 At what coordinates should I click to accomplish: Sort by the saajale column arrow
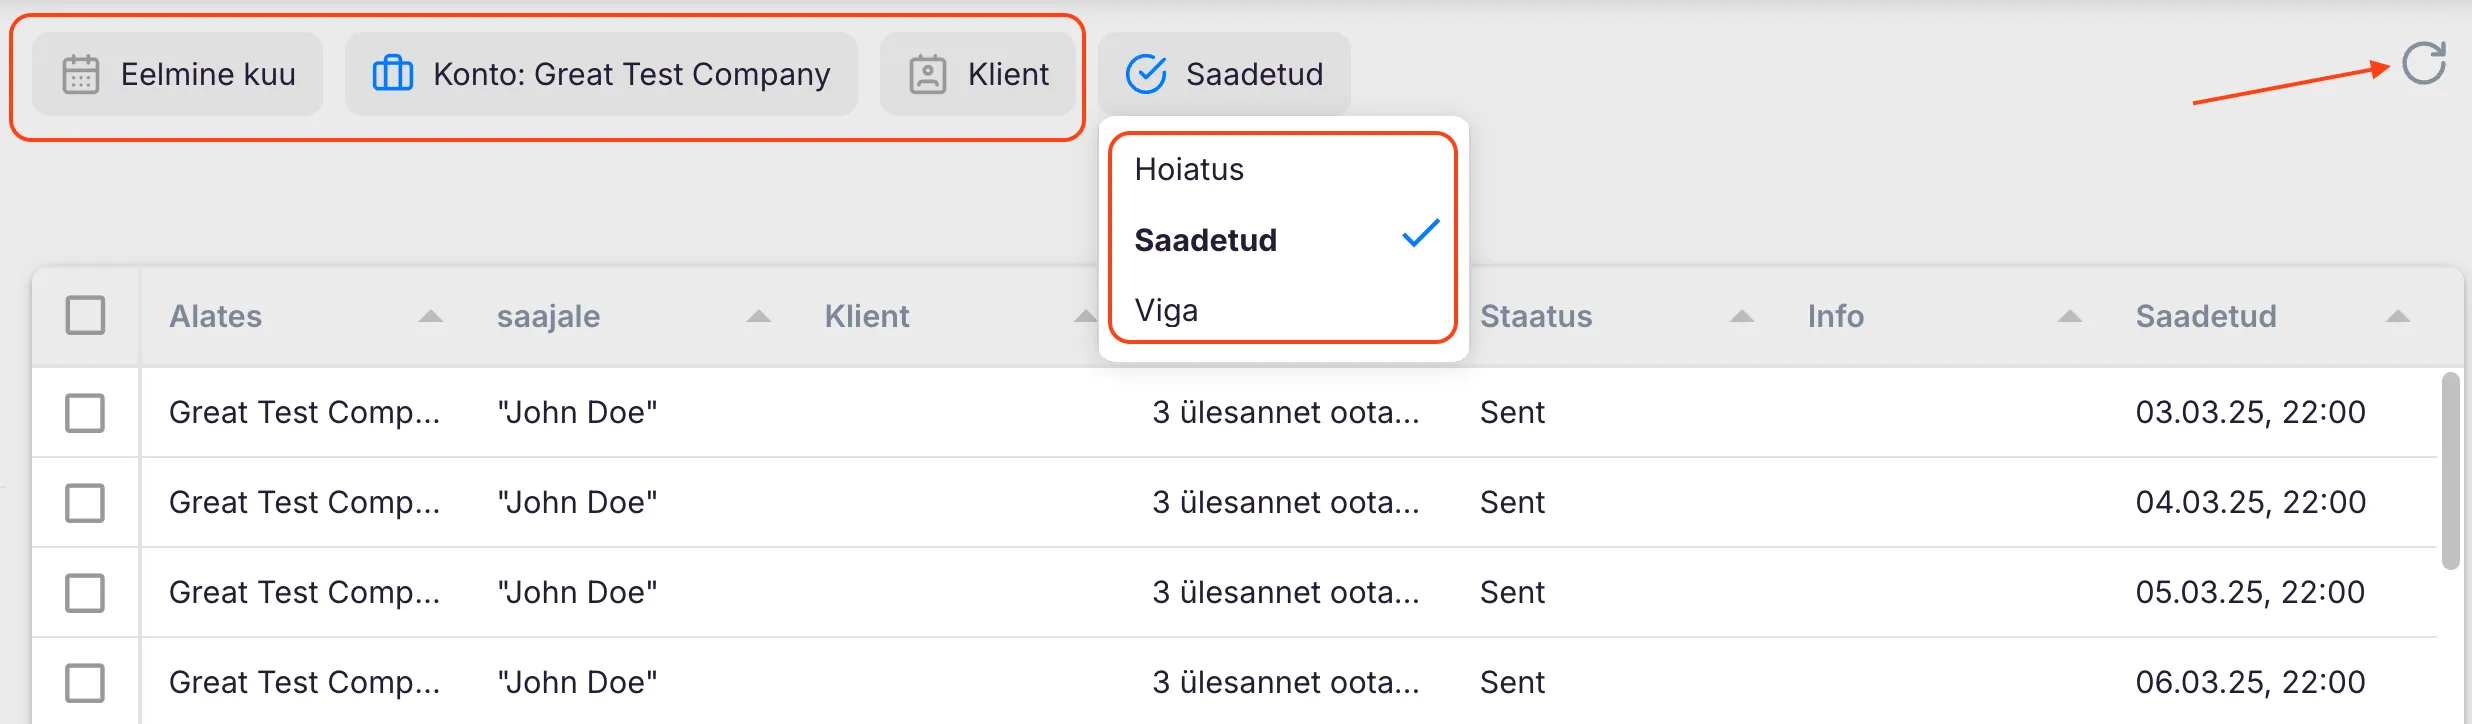[759, 317]
